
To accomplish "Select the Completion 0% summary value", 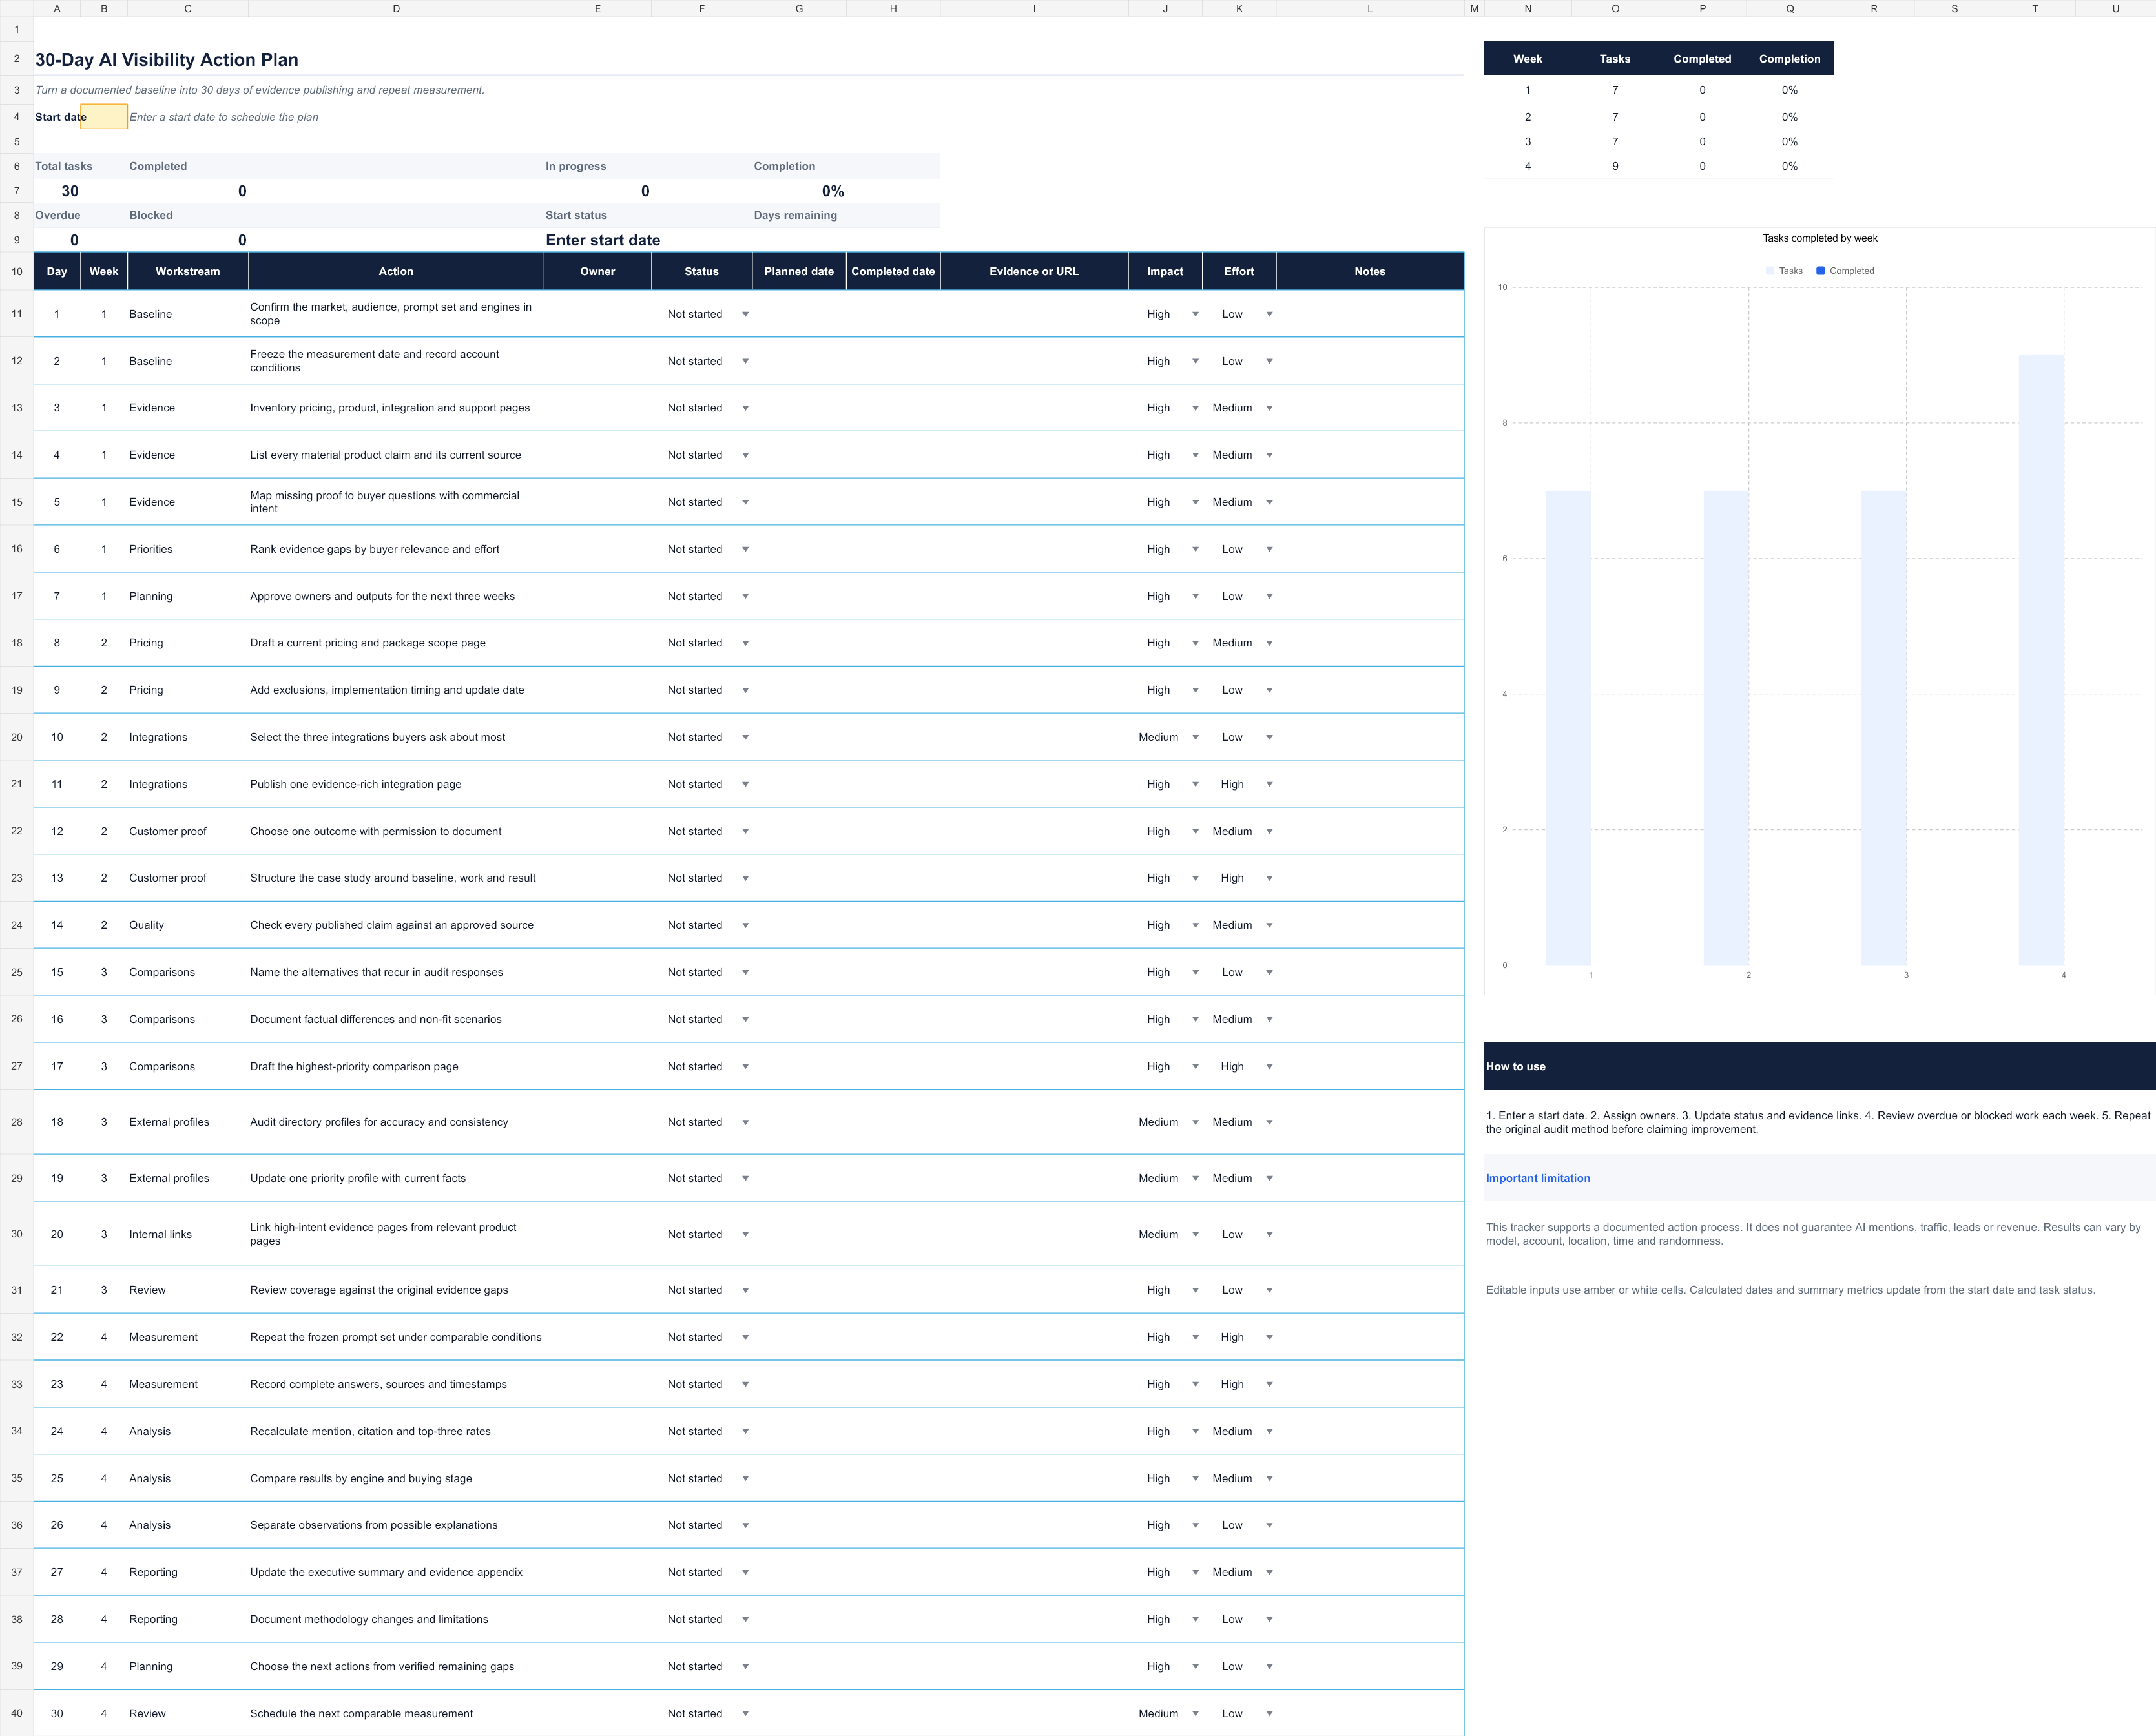I will click(x=833, y=191).
